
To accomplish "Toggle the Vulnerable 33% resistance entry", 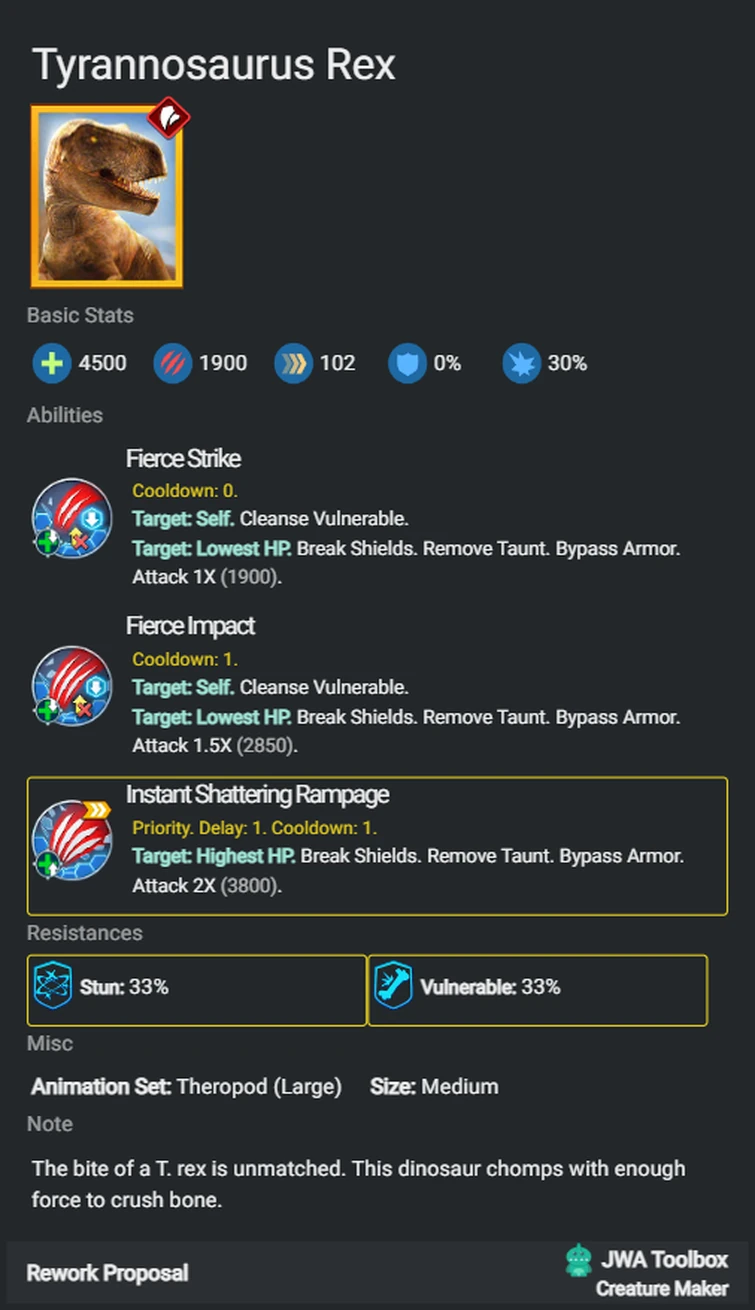I will 538,989.
